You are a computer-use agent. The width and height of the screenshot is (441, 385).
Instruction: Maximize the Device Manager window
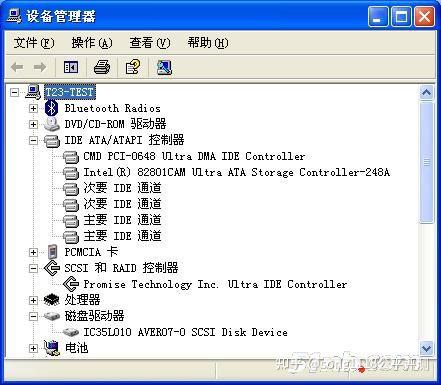pos(401,16)
